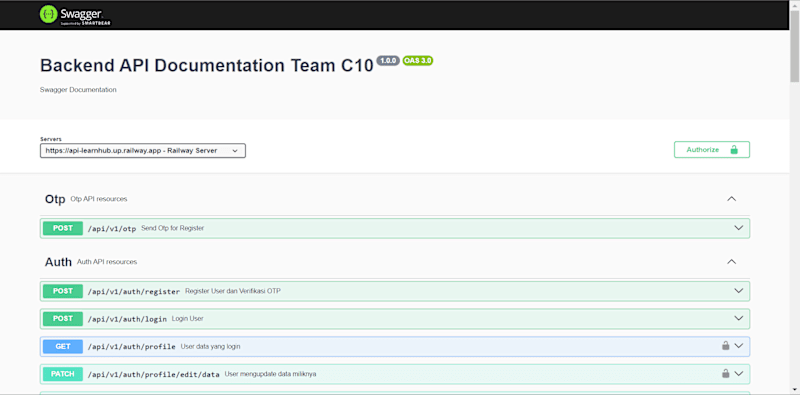Click the lock icon on GET profile row
This screenshot has width=800, height=395.
pos(725,345)
